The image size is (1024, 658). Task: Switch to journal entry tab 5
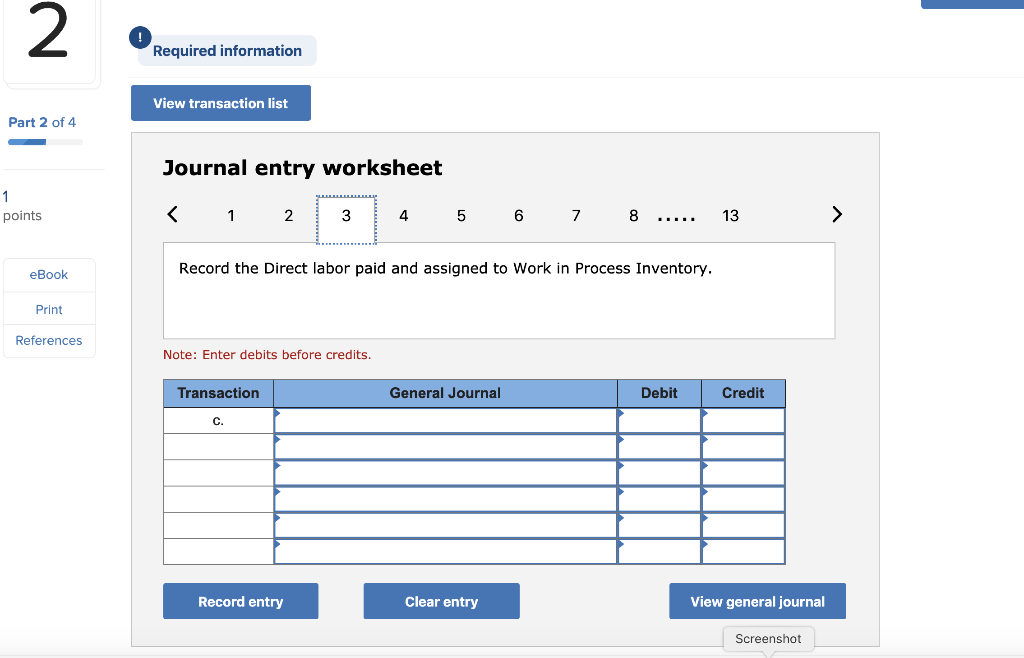click(x=461, y=215)
